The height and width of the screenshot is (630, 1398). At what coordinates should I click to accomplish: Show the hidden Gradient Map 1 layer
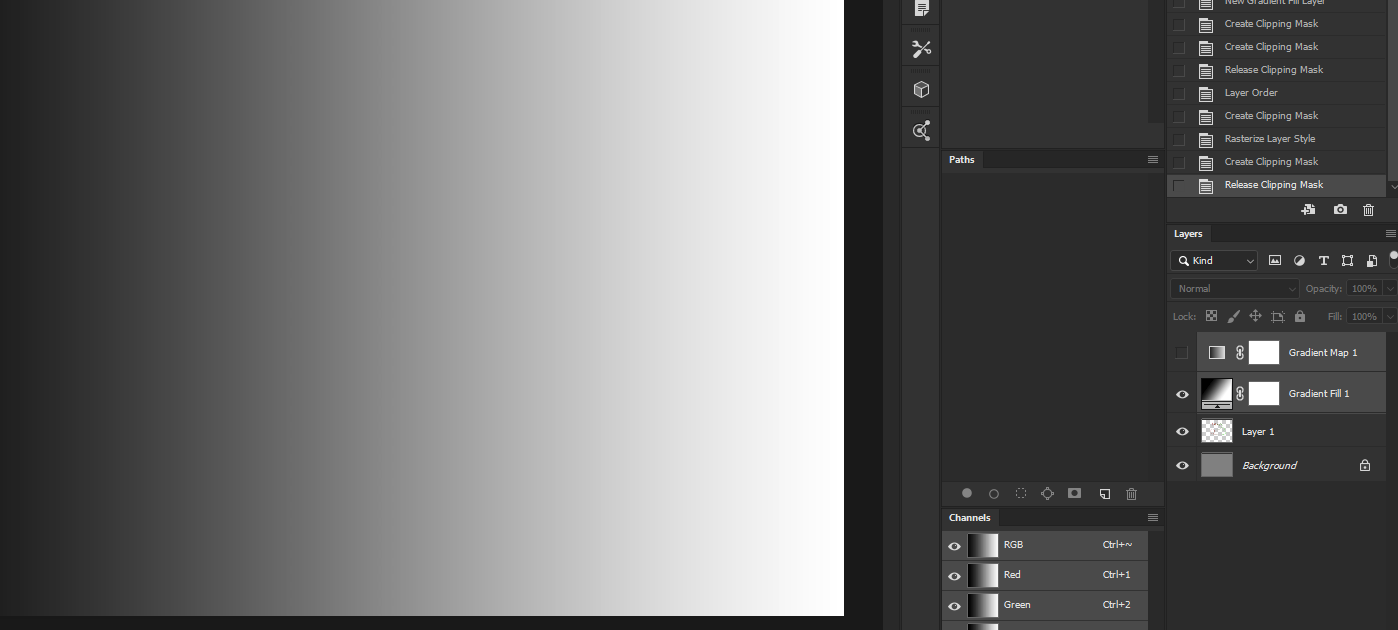point(1182,352)
